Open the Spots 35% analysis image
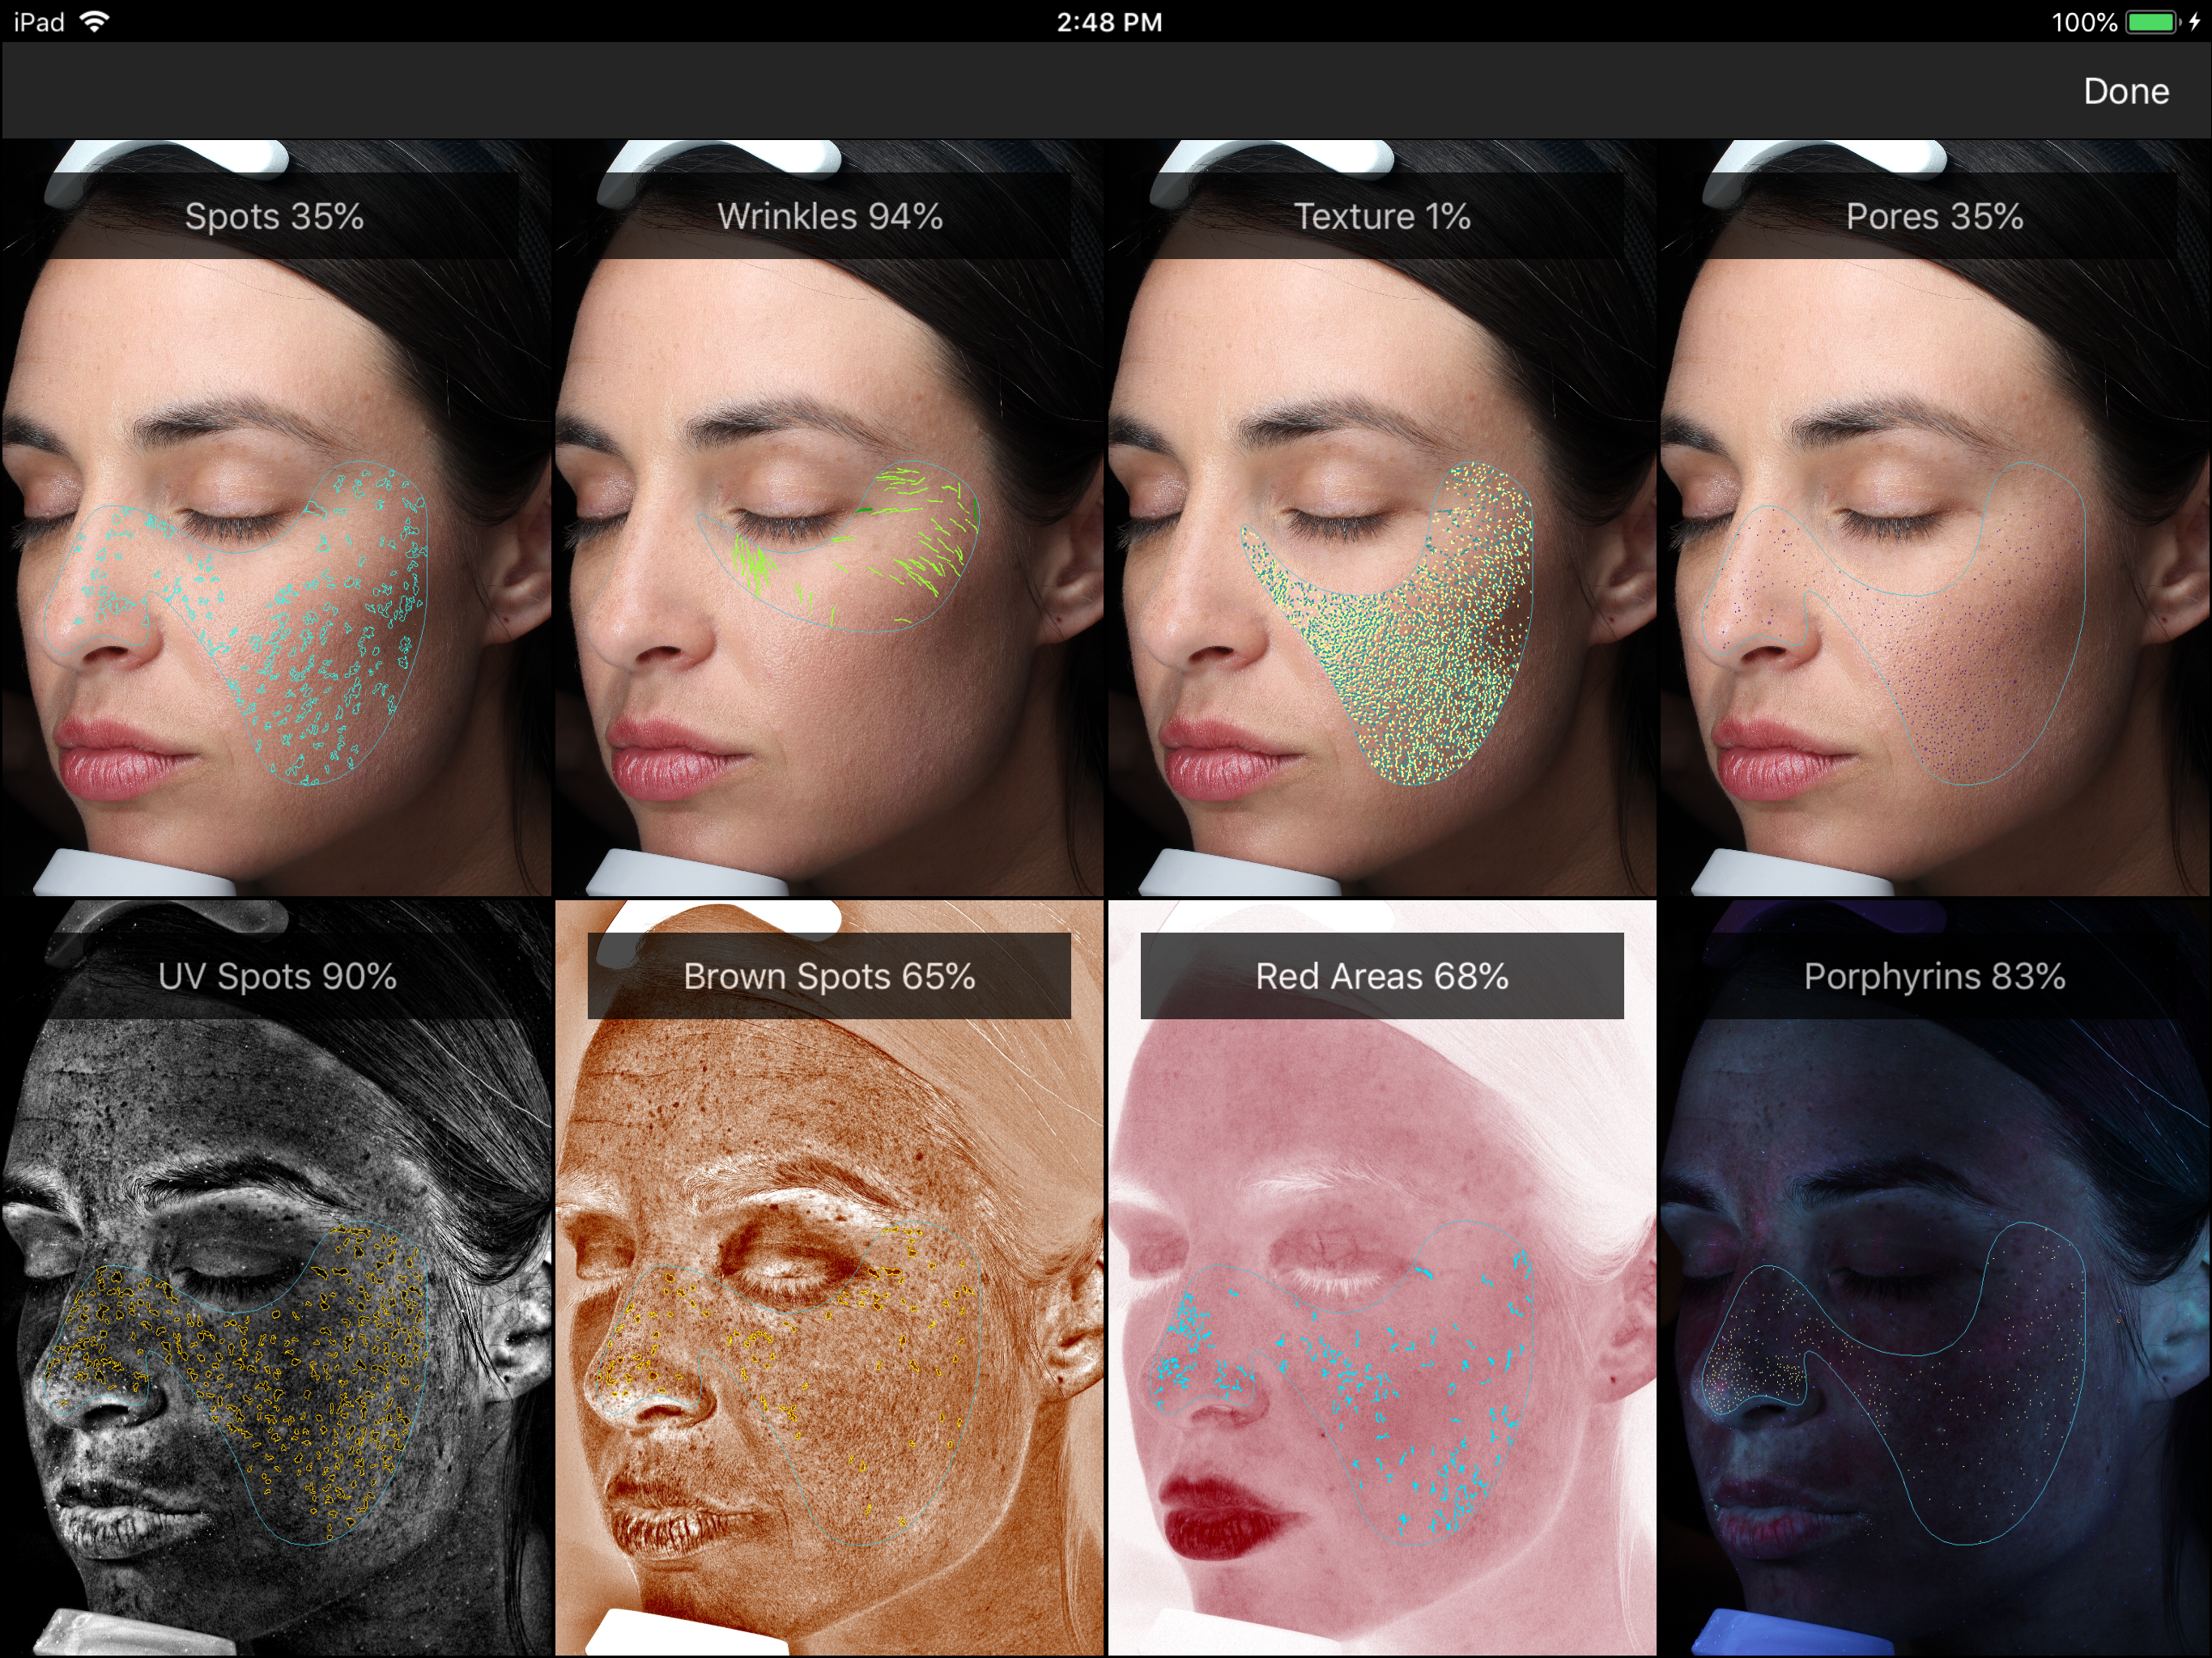The width and height of the screenshot is (2212, 1658). click(275, 517)
